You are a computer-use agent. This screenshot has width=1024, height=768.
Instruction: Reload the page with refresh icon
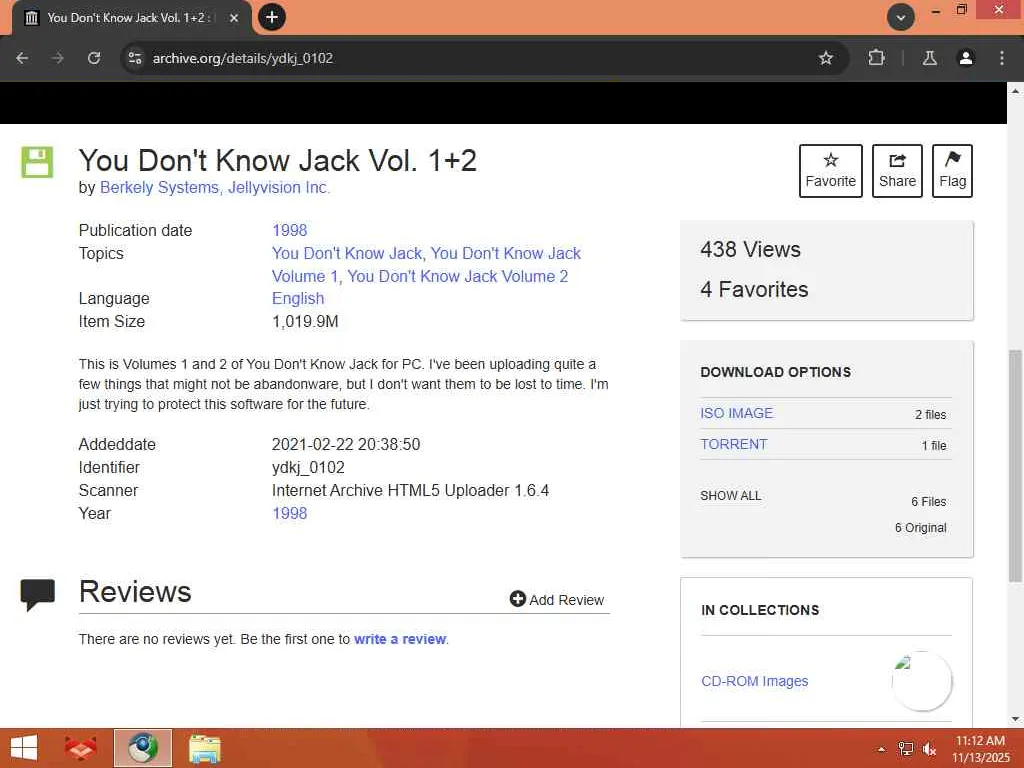pyautogui.click(x=94, y=58)
